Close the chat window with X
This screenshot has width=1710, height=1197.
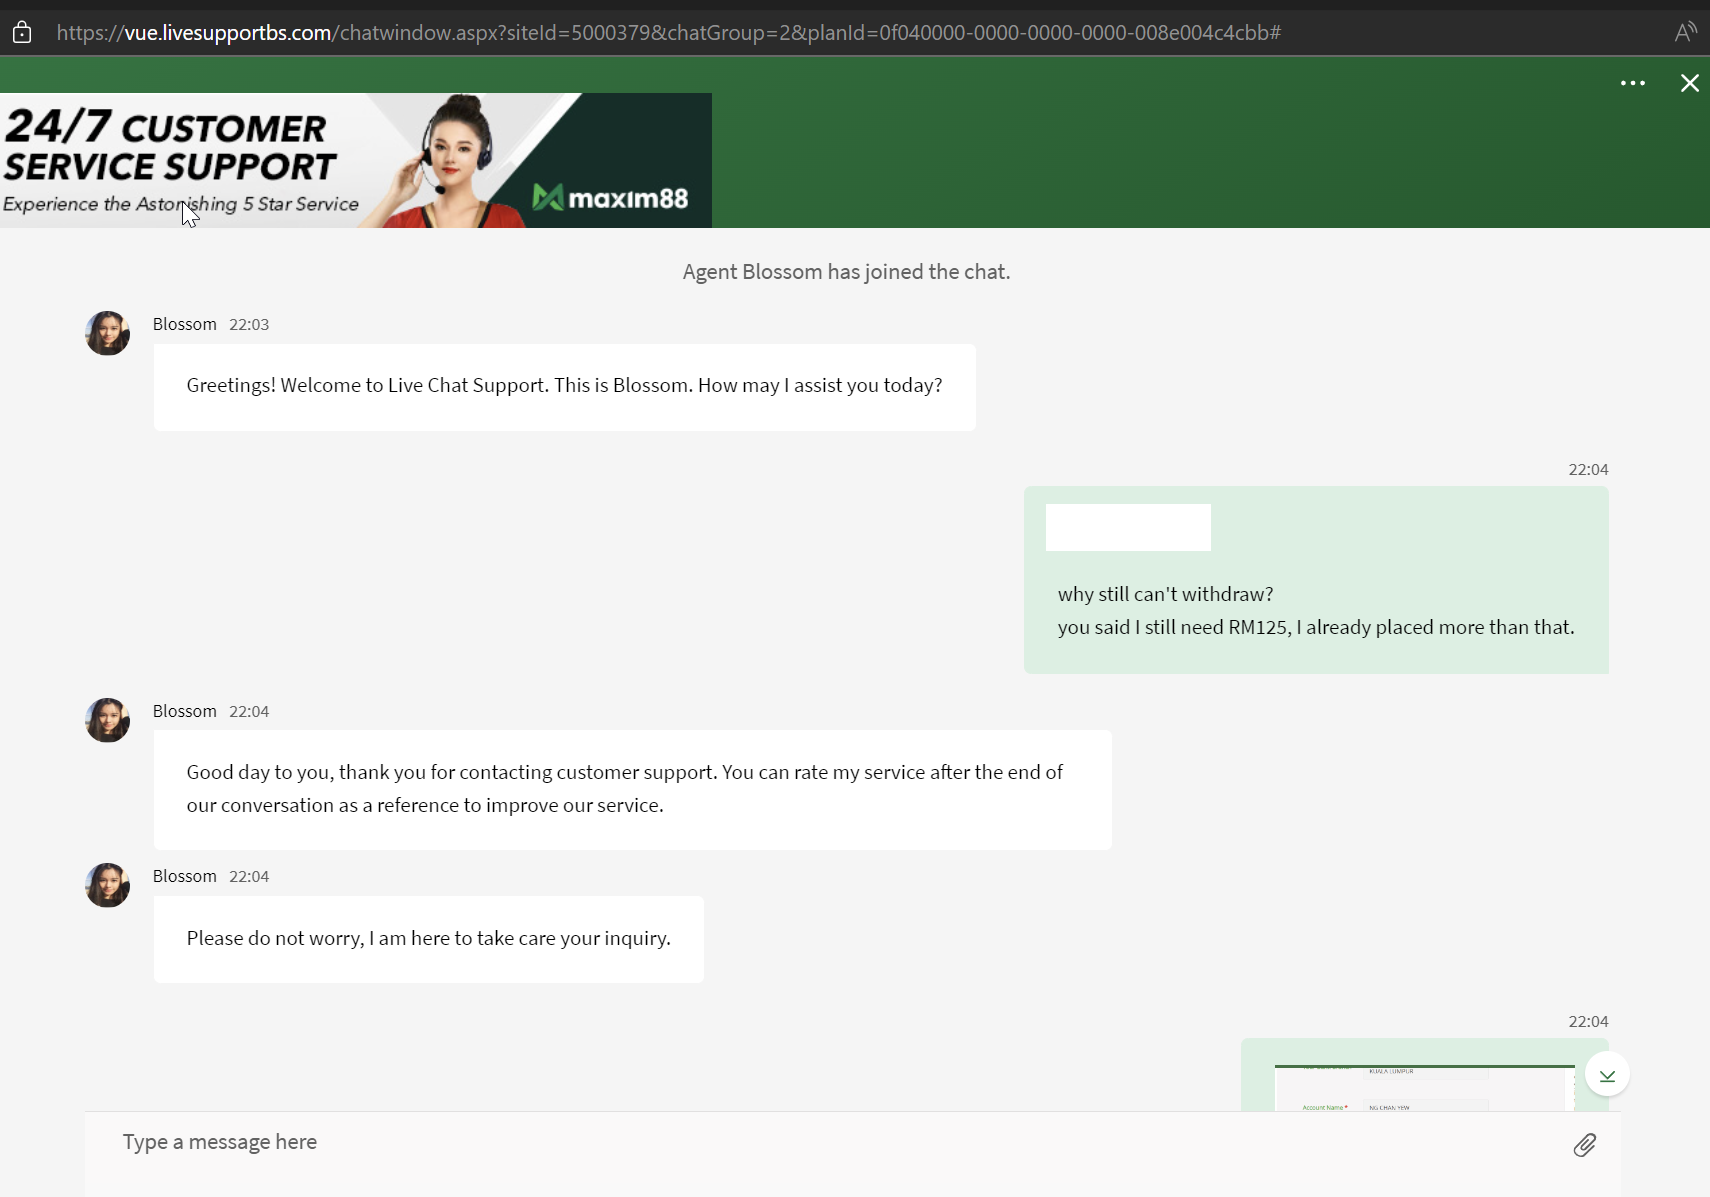1689,84
